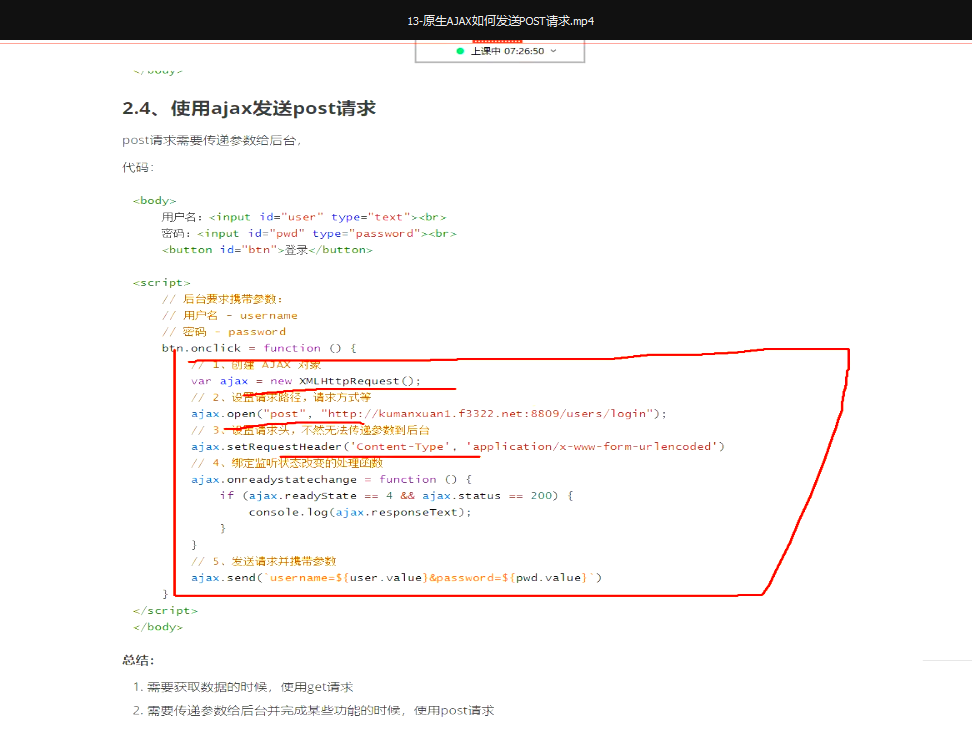Click the var ajax = new XMLHttpRequest() line

(306, 381)
